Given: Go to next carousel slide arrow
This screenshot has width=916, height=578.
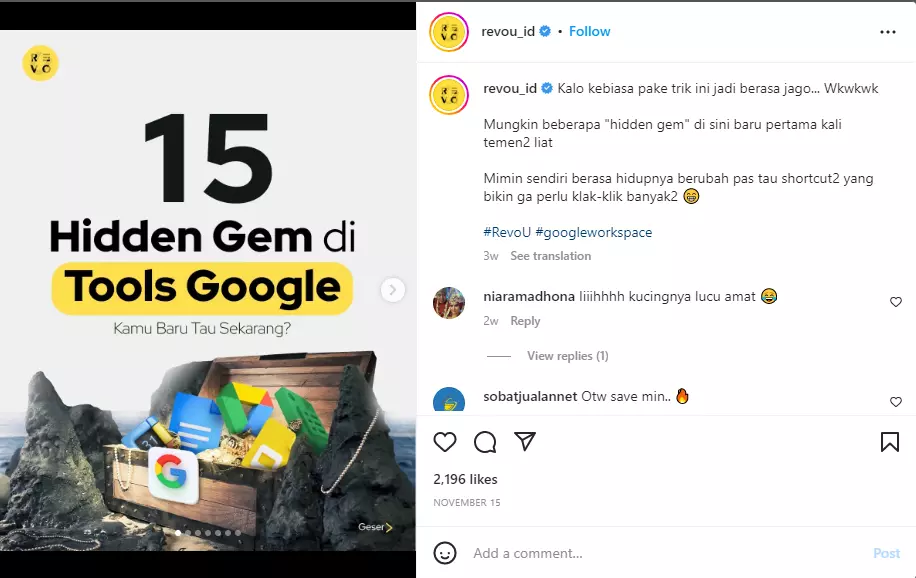Looking at the screenshot, I should [x=393, y=289].
